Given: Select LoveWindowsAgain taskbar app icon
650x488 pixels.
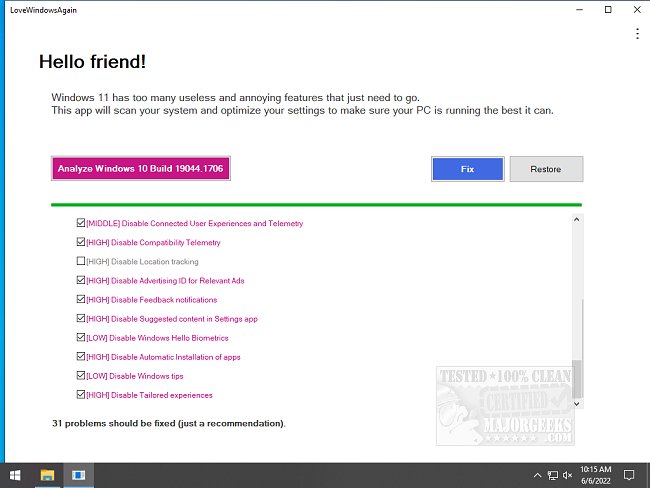Looking at the screenshot, I should pos(78,475).
